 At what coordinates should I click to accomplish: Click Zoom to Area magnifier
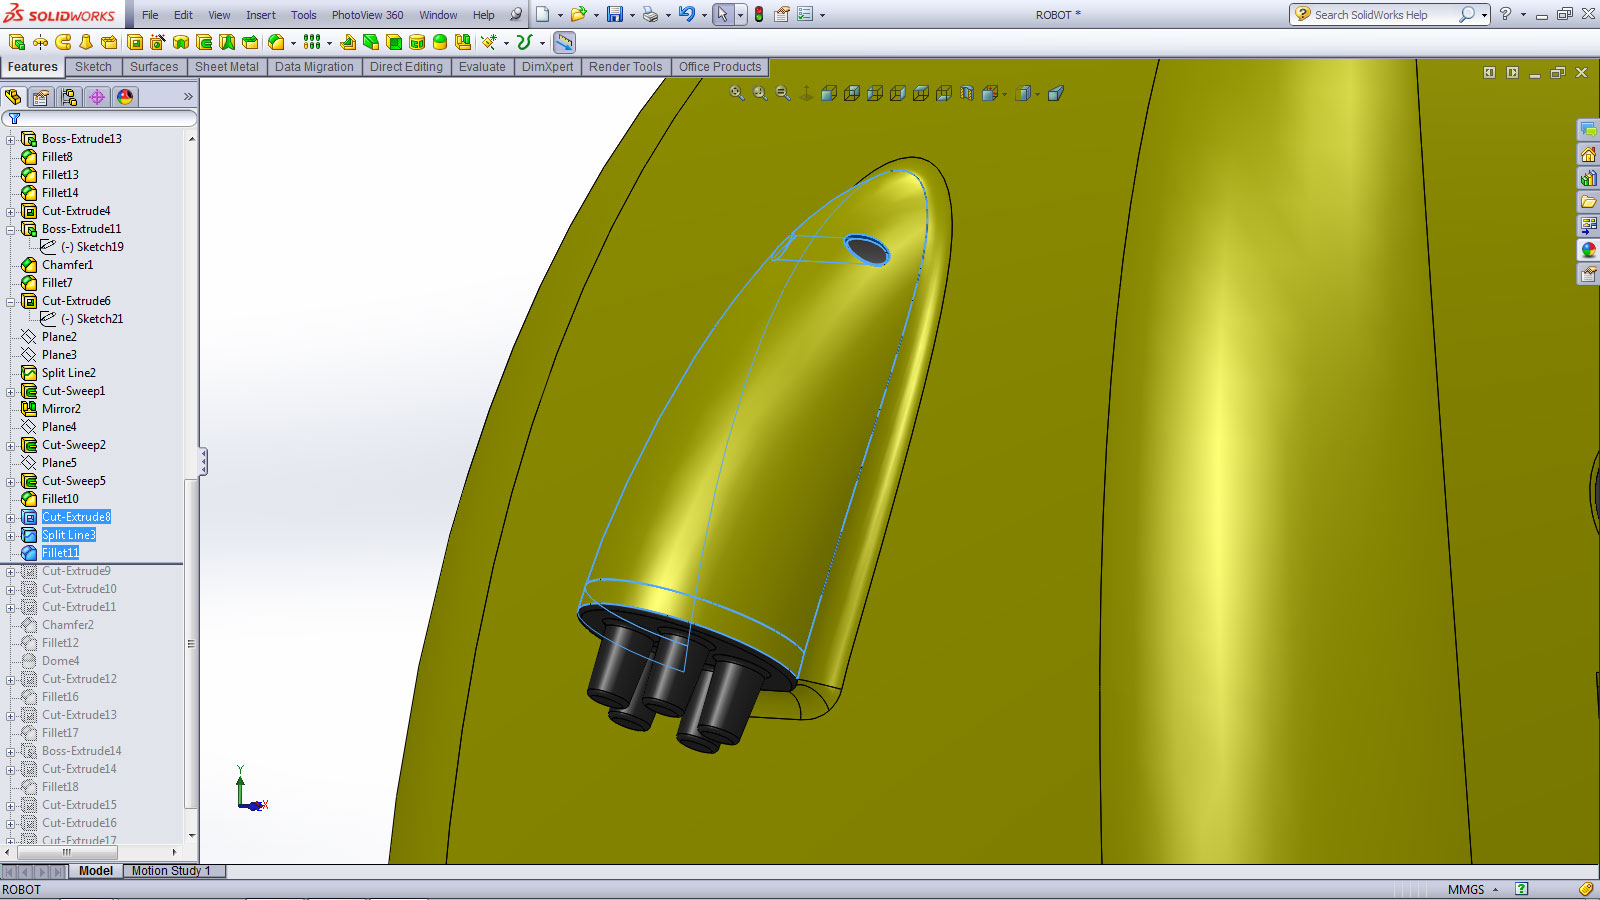[760, 93]
